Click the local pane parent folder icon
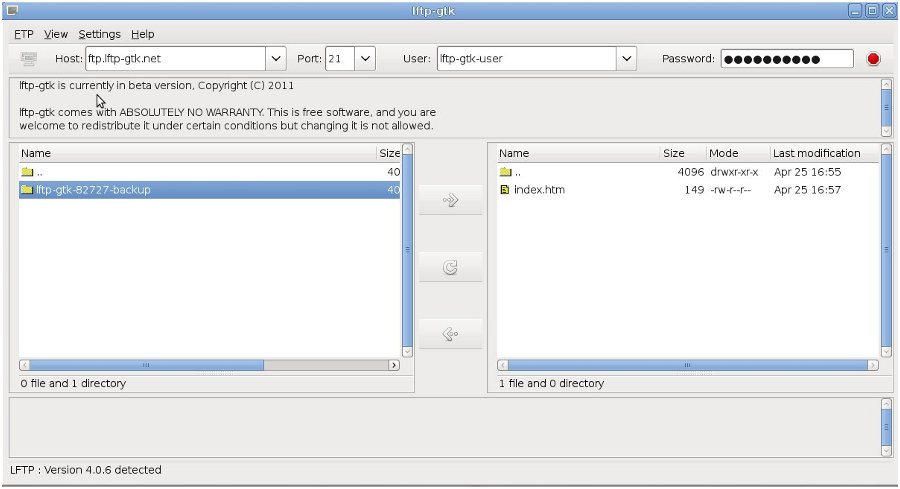 pos(27,172)
